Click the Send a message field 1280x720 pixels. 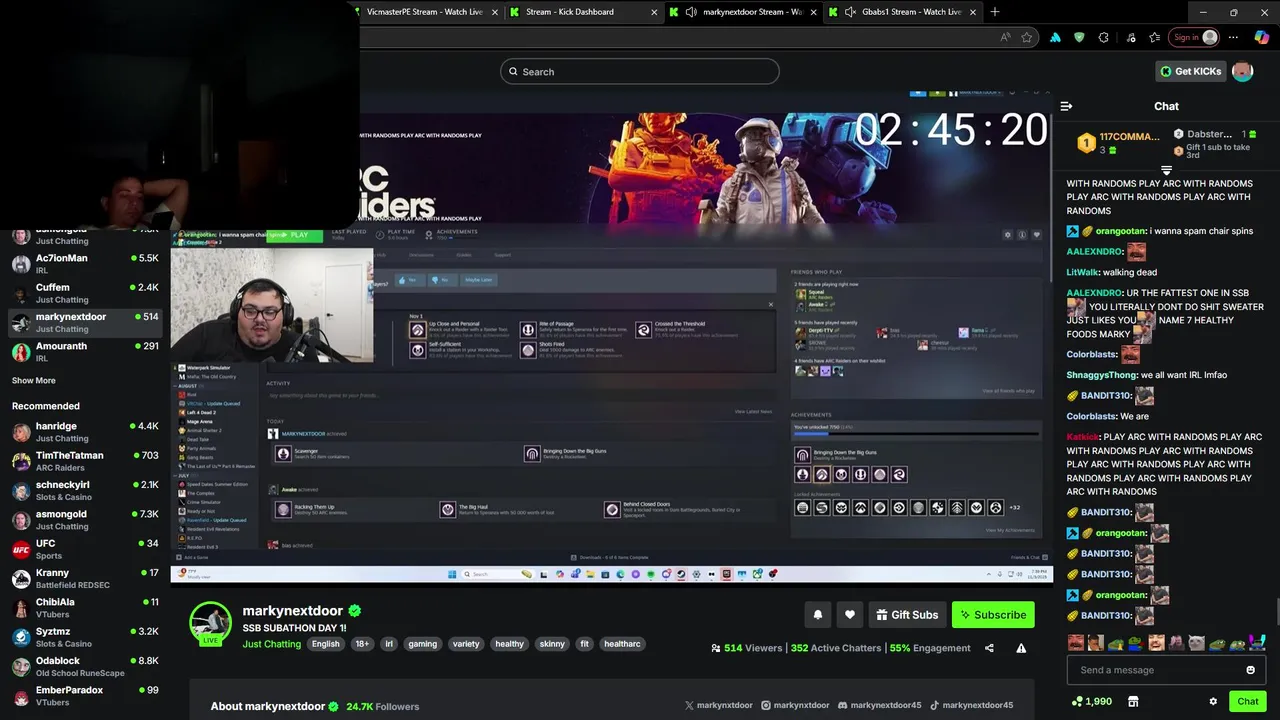coord(1166,670)
